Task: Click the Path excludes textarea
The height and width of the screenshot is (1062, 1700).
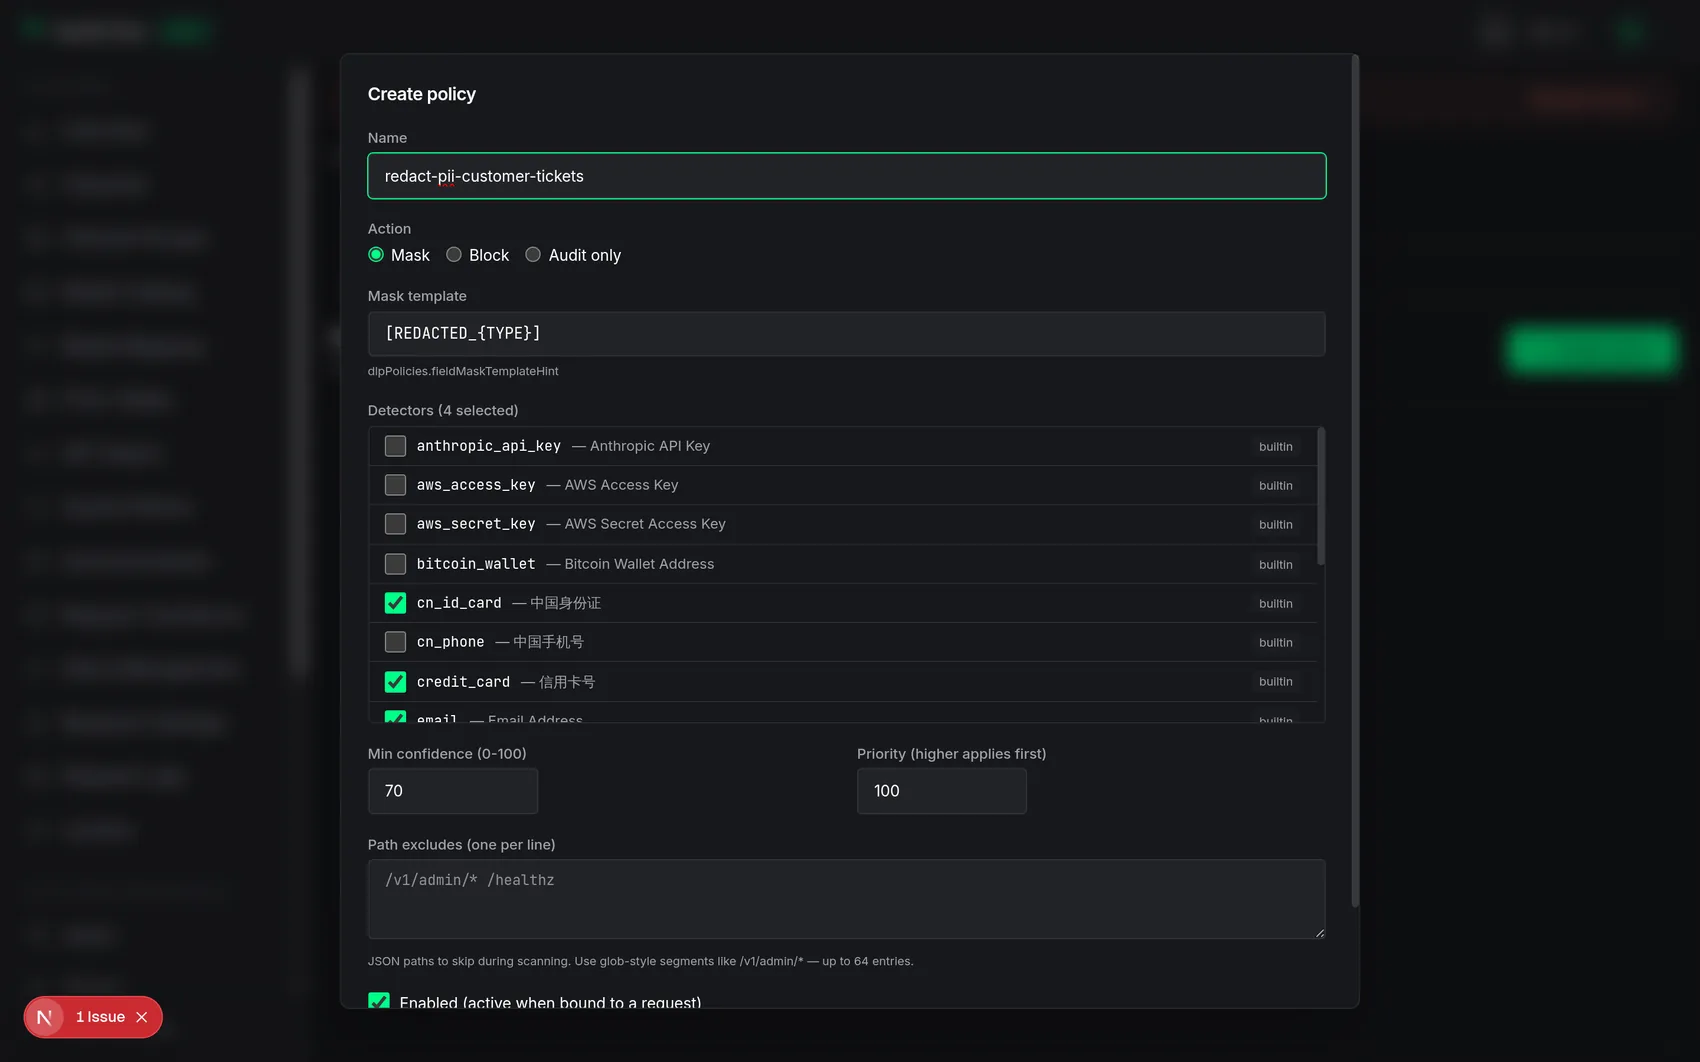Action: click(x=846, y=899)
